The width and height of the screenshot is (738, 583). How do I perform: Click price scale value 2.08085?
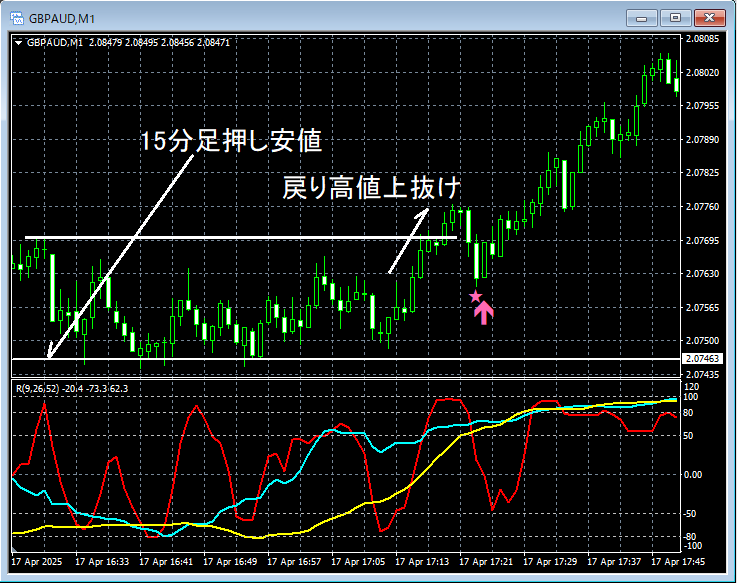click(703, 39)
